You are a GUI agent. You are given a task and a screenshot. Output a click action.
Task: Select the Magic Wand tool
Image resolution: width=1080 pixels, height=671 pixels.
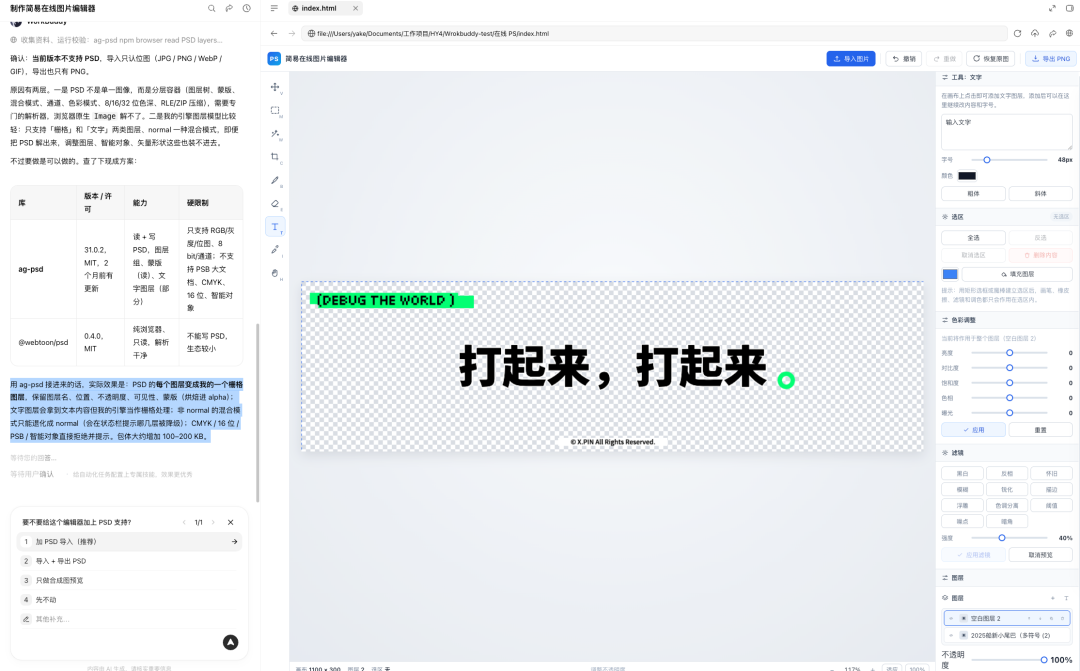click(275, 134)
